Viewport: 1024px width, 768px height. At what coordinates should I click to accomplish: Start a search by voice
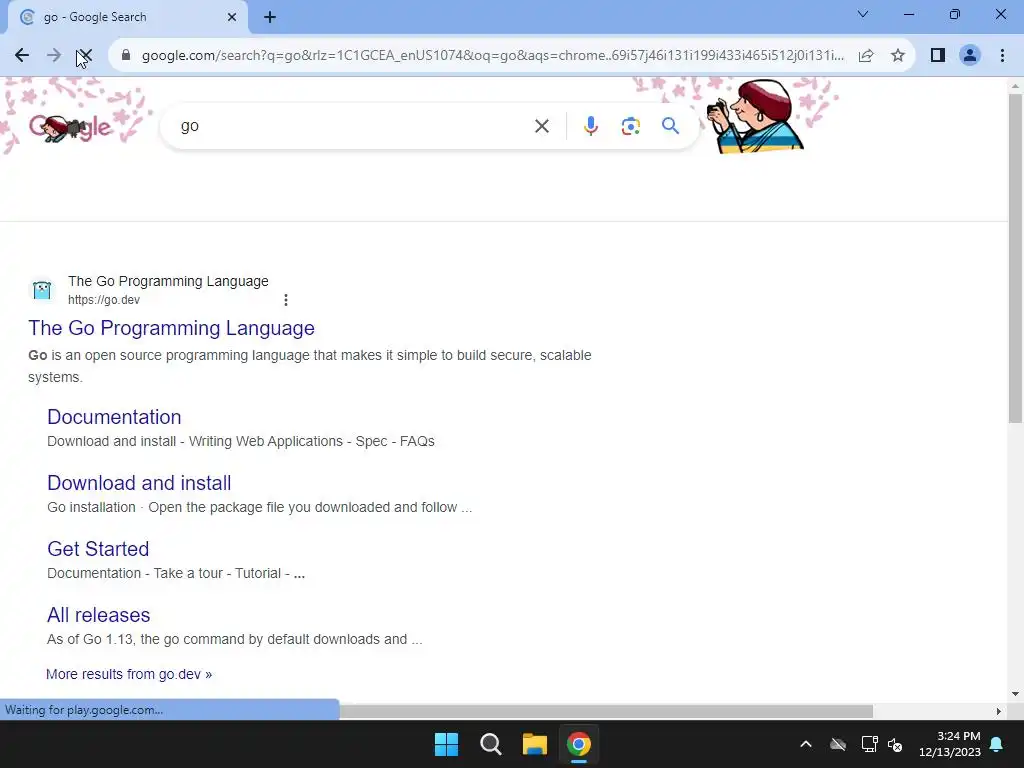point(590,126)
